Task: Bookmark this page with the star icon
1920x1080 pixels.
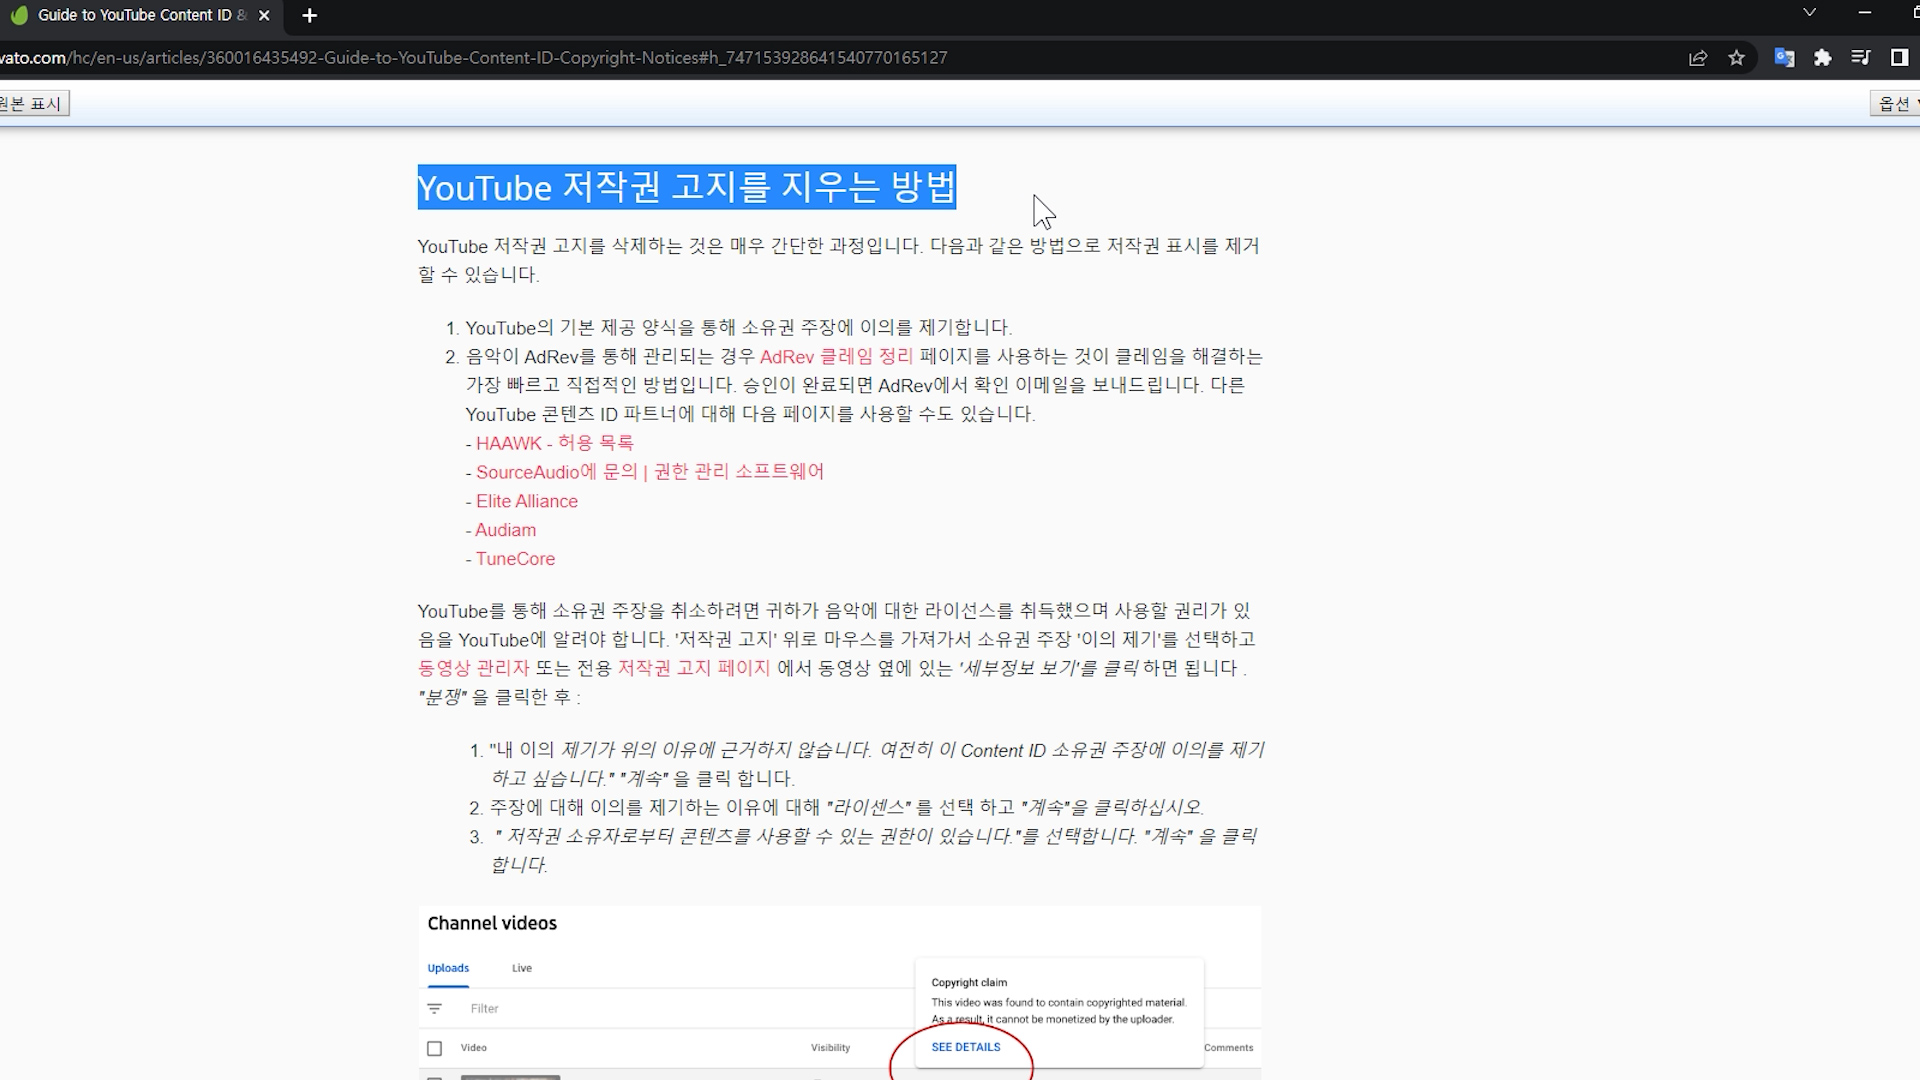Action: 1737,58
